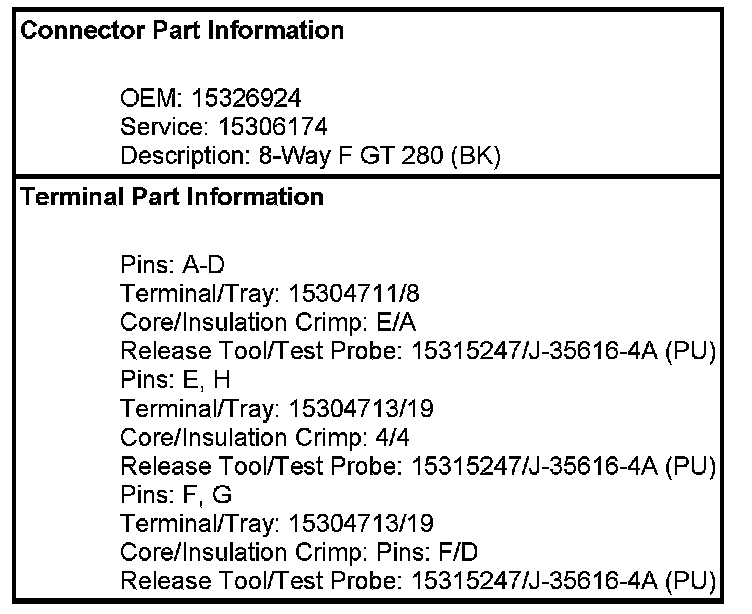Click the "Terminal Part Information" heading
Image resolution: width=752 pixels, height=614 pixels.
pyautogui.click(x=172, y=197)
